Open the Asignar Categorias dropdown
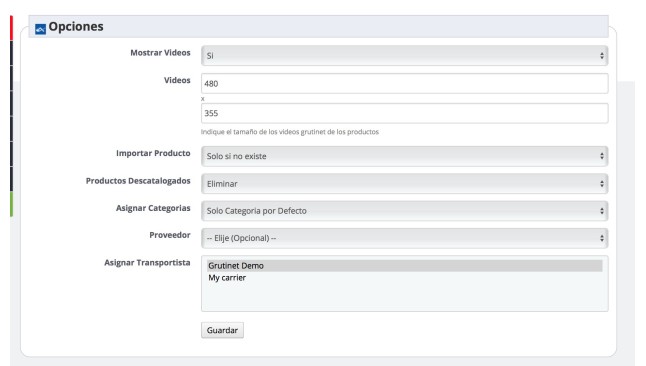The image size is (646, 366). coord(405,211)
